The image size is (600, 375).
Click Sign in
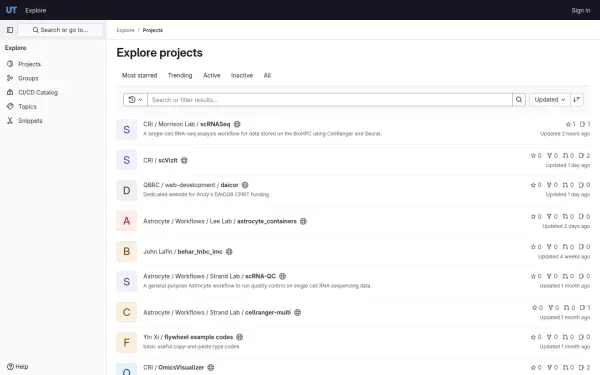580,10
